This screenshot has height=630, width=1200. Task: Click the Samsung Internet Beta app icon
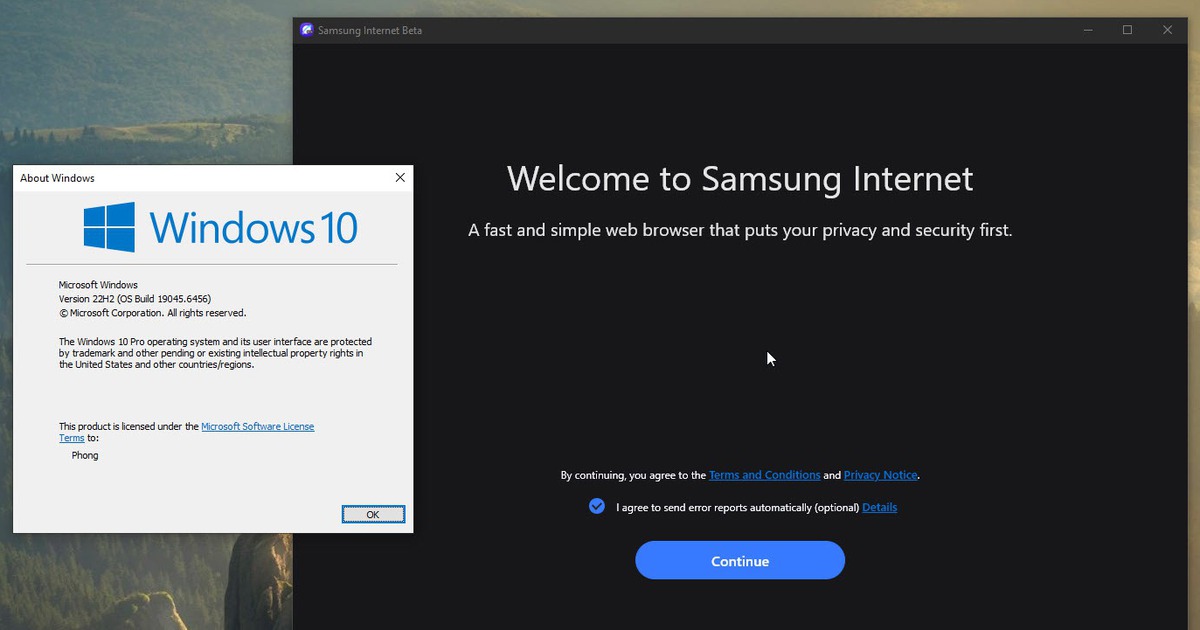(307, 30)
